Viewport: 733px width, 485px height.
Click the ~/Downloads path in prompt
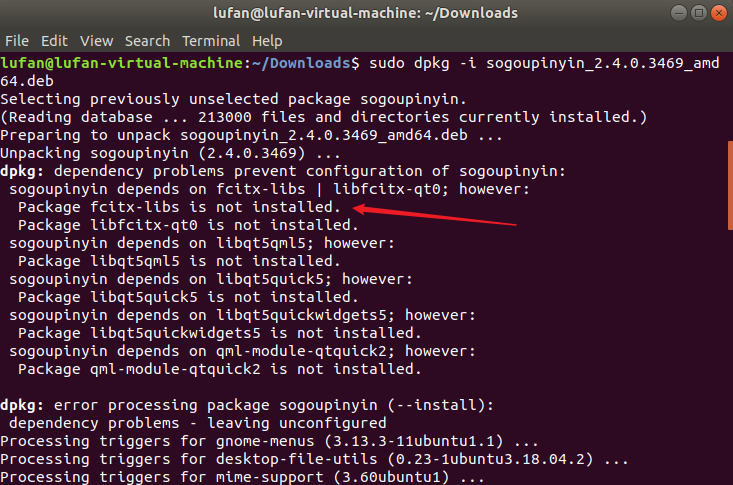(x=301, y=63)
